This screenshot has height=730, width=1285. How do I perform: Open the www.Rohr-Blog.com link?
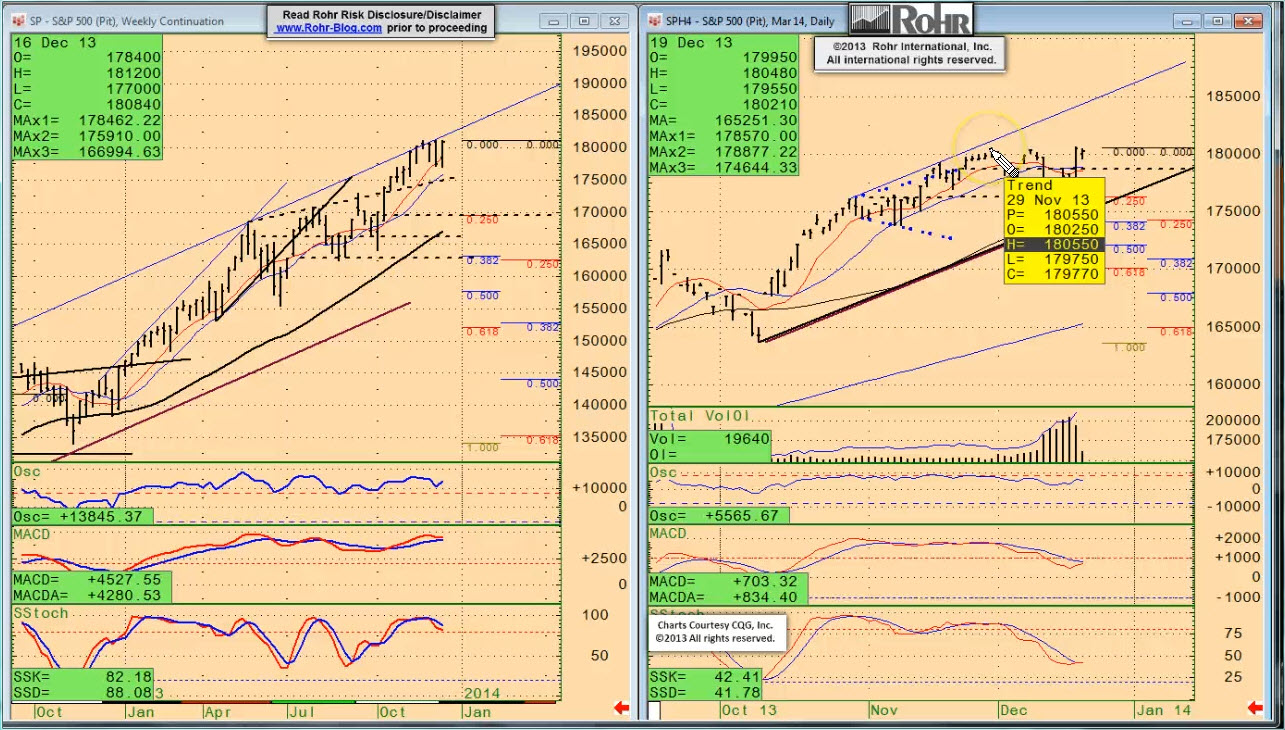(328, 28)
